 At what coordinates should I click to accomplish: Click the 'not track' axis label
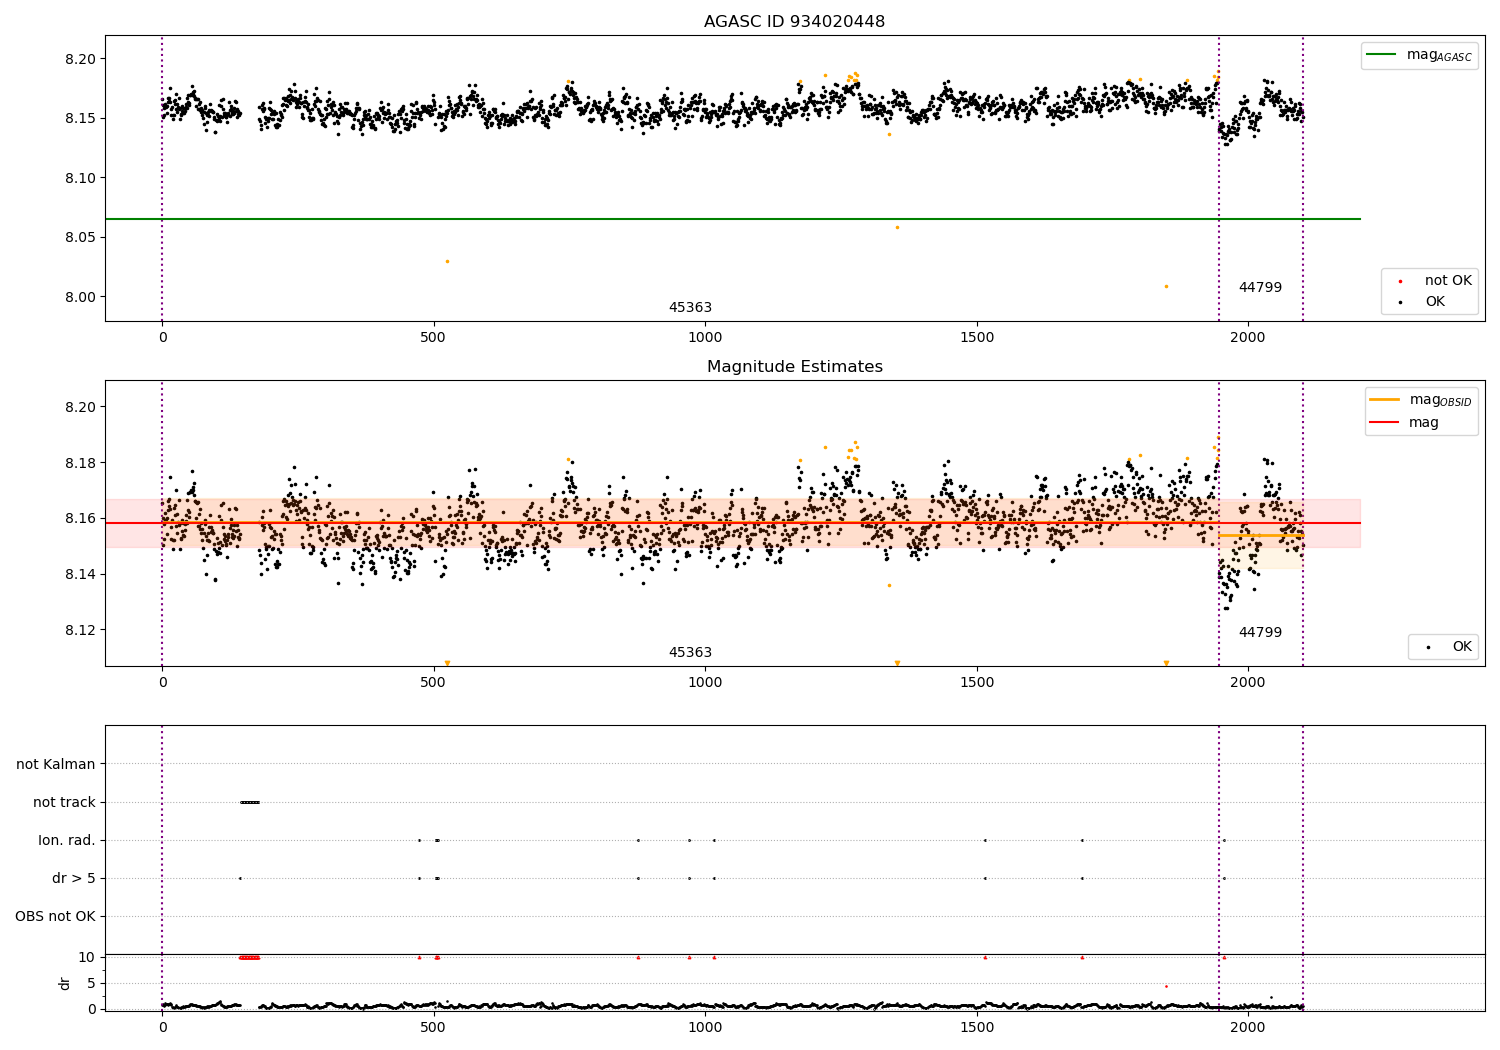(x=64, y=802)
